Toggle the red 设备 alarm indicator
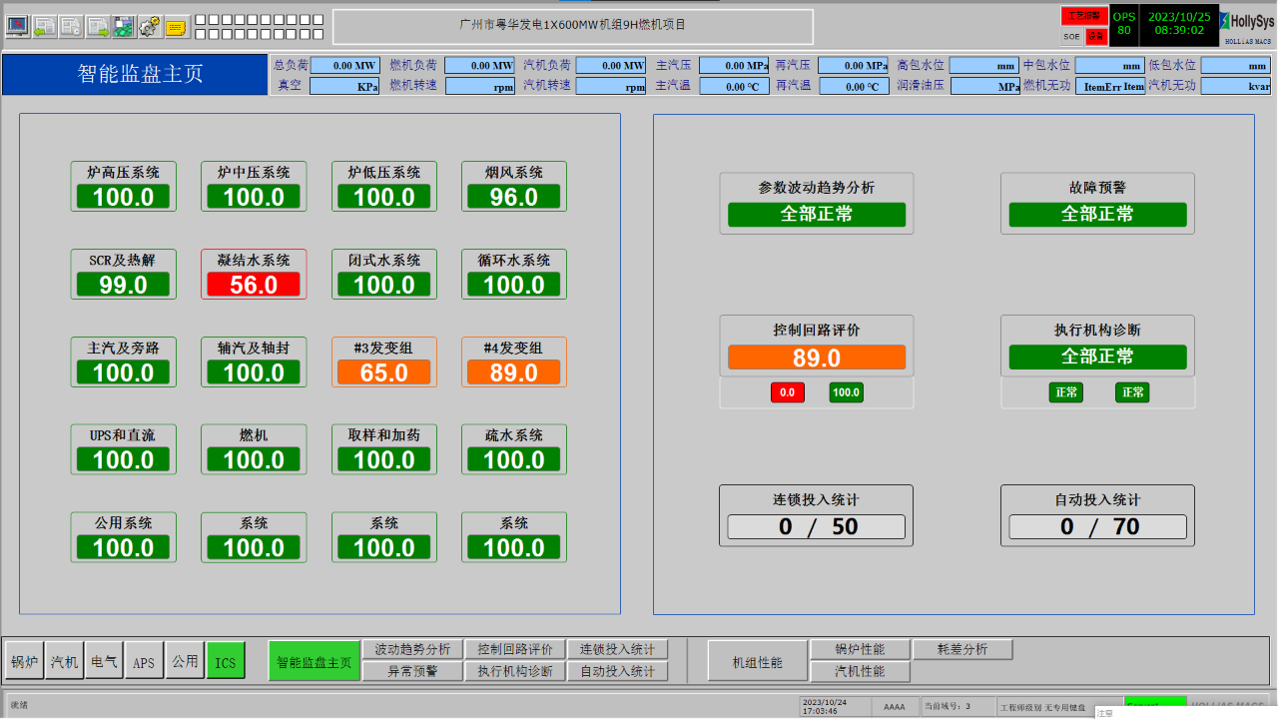The width and height of the screenshot is (1278, 719). [x=1095, y=35]
